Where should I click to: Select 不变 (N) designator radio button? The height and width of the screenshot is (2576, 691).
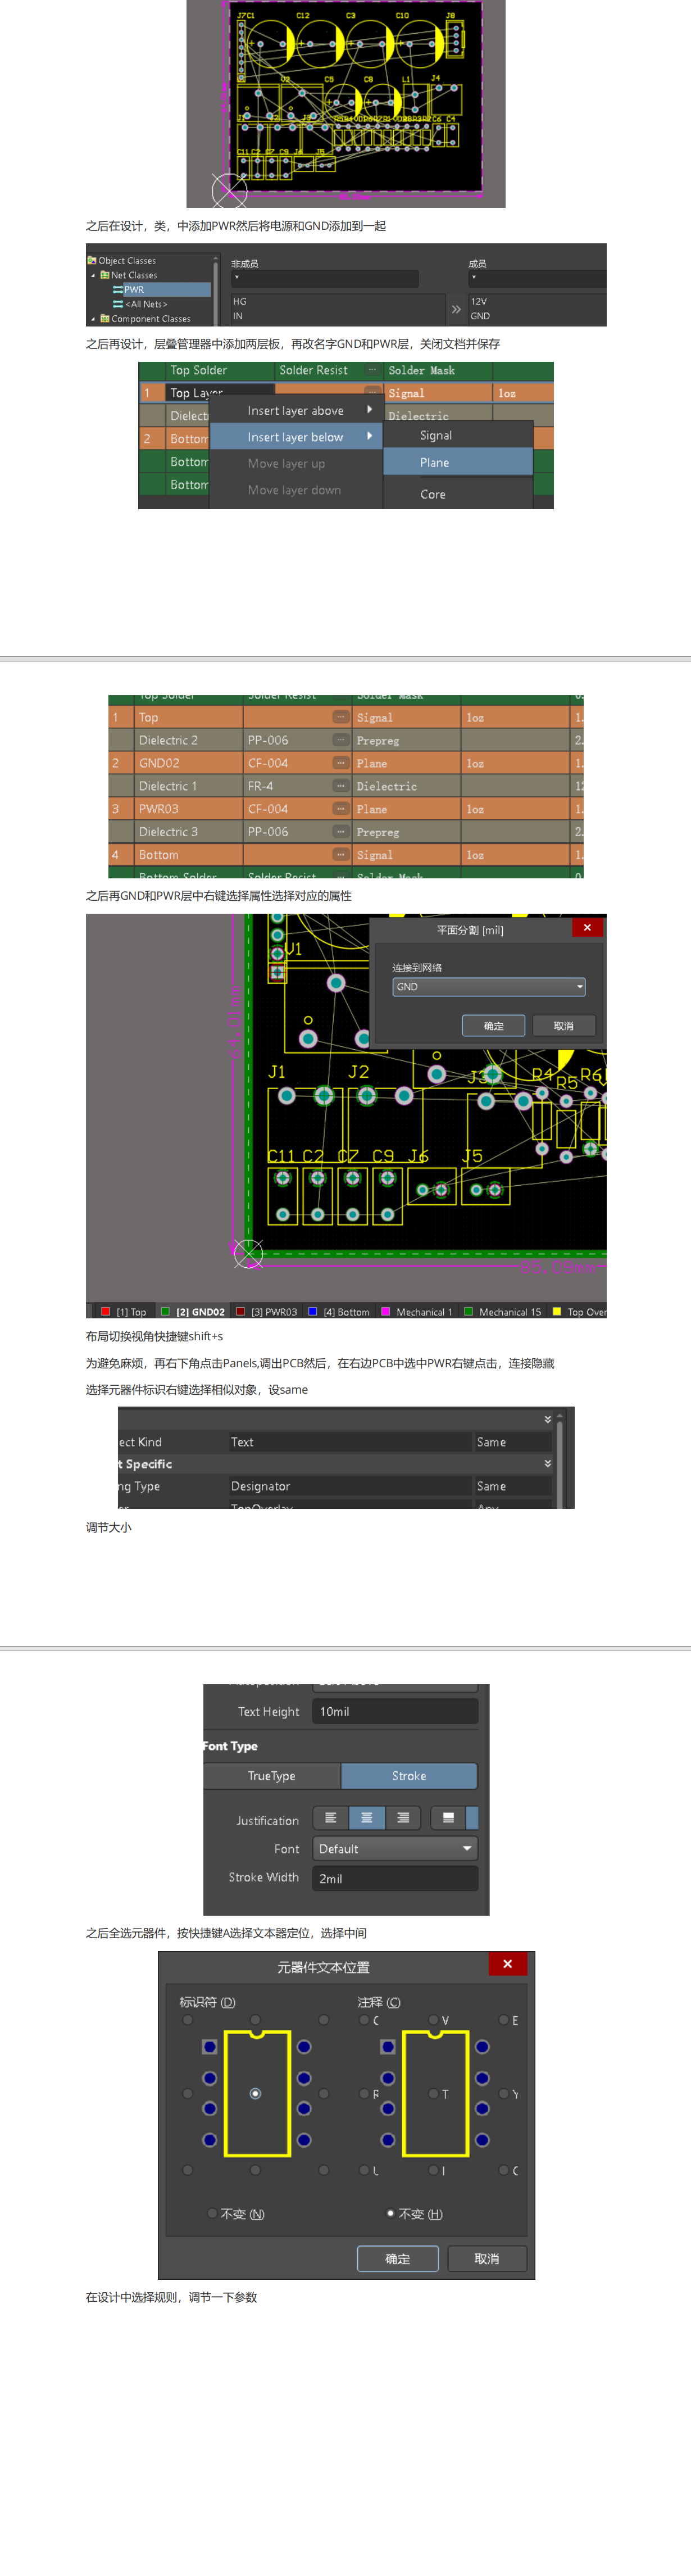[212, 2214]
